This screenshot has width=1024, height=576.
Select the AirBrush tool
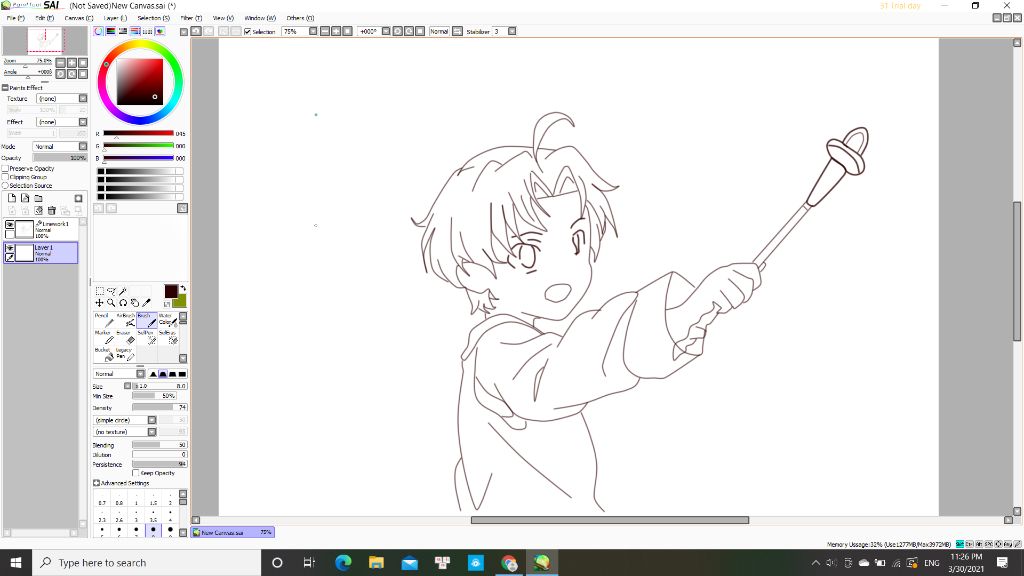coord(125,320)
